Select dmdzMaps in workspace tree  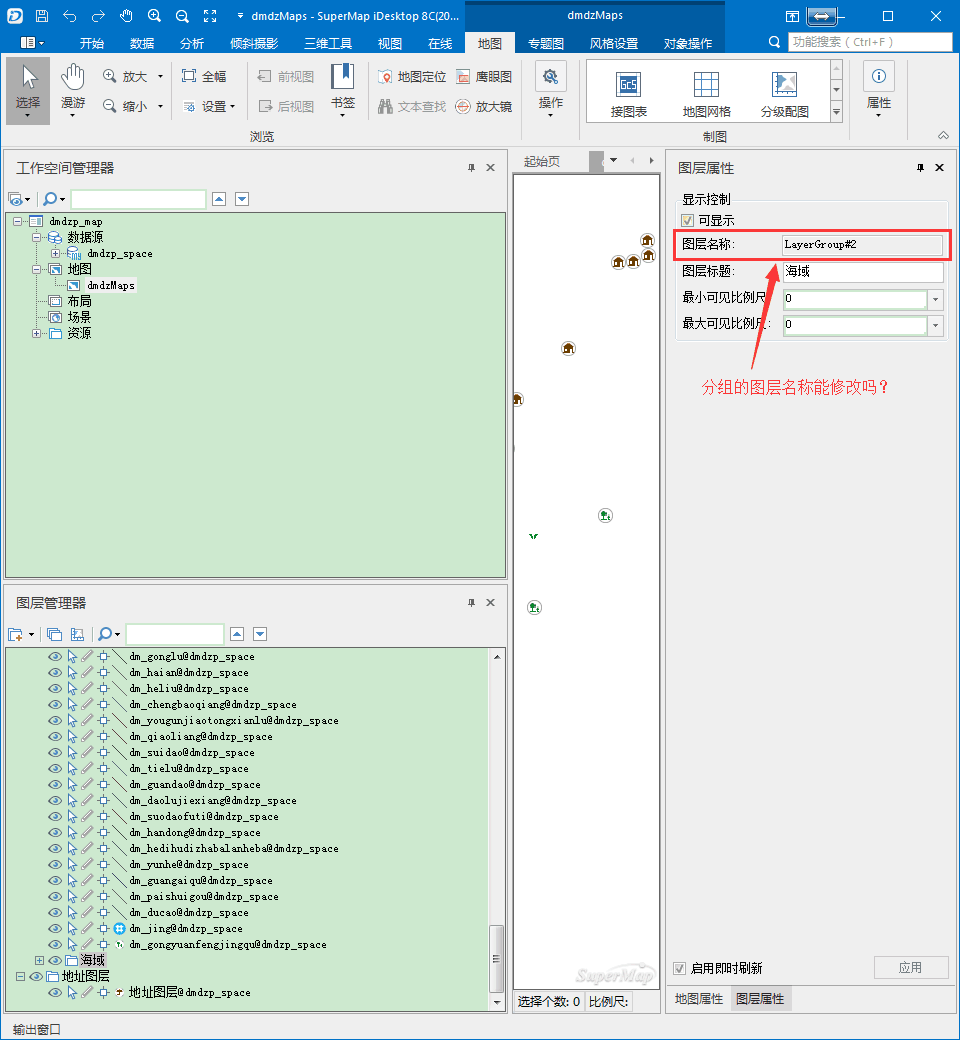click(111, 286)
